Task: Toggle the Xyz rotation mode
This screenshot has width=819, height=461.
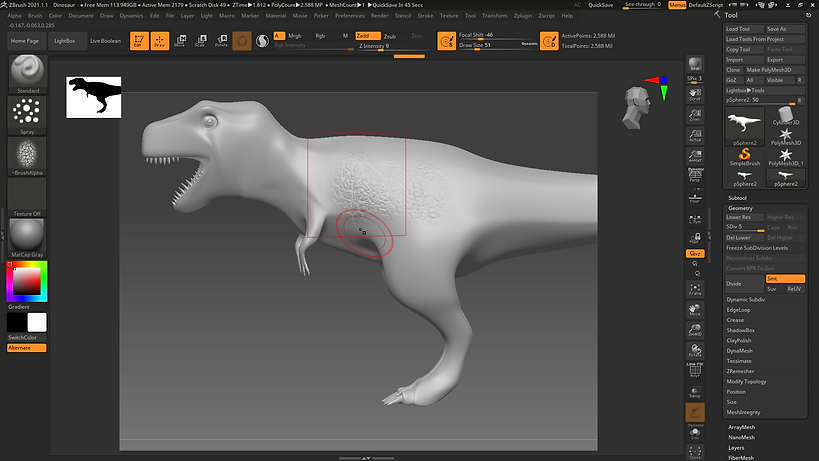Action: pos(695,253)
